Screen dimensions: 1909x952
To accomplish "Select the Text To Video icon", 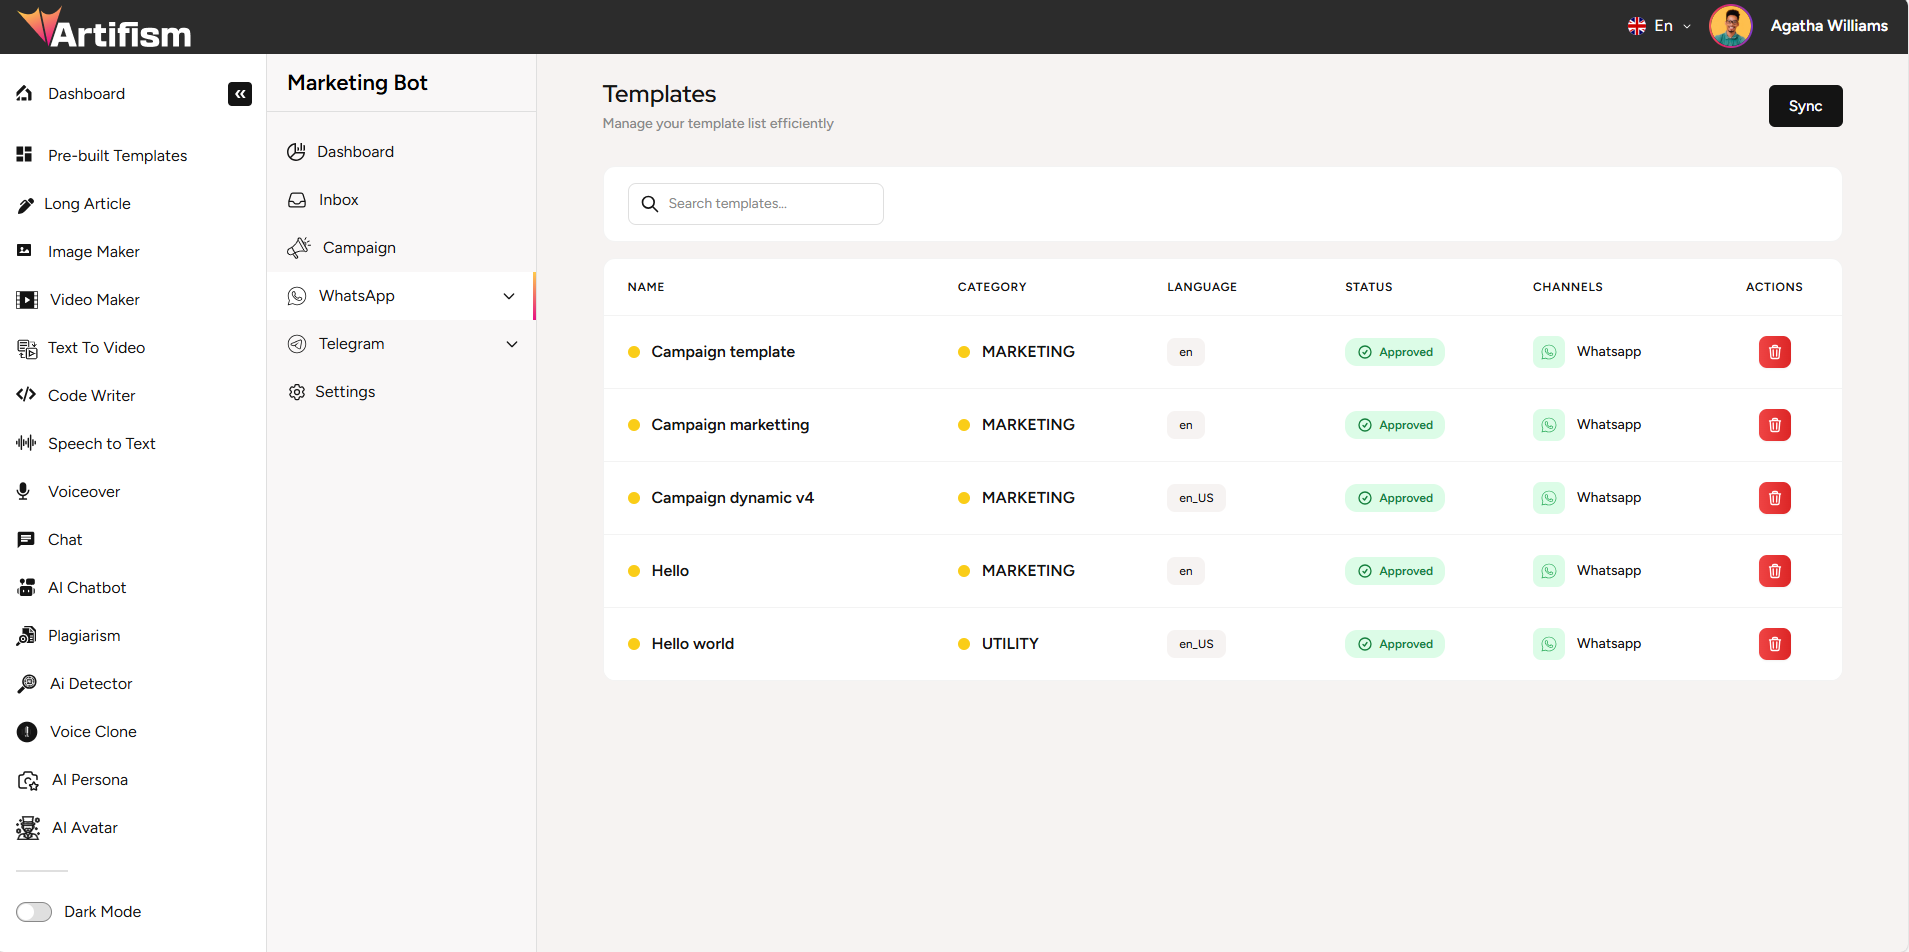I will 25,347.
